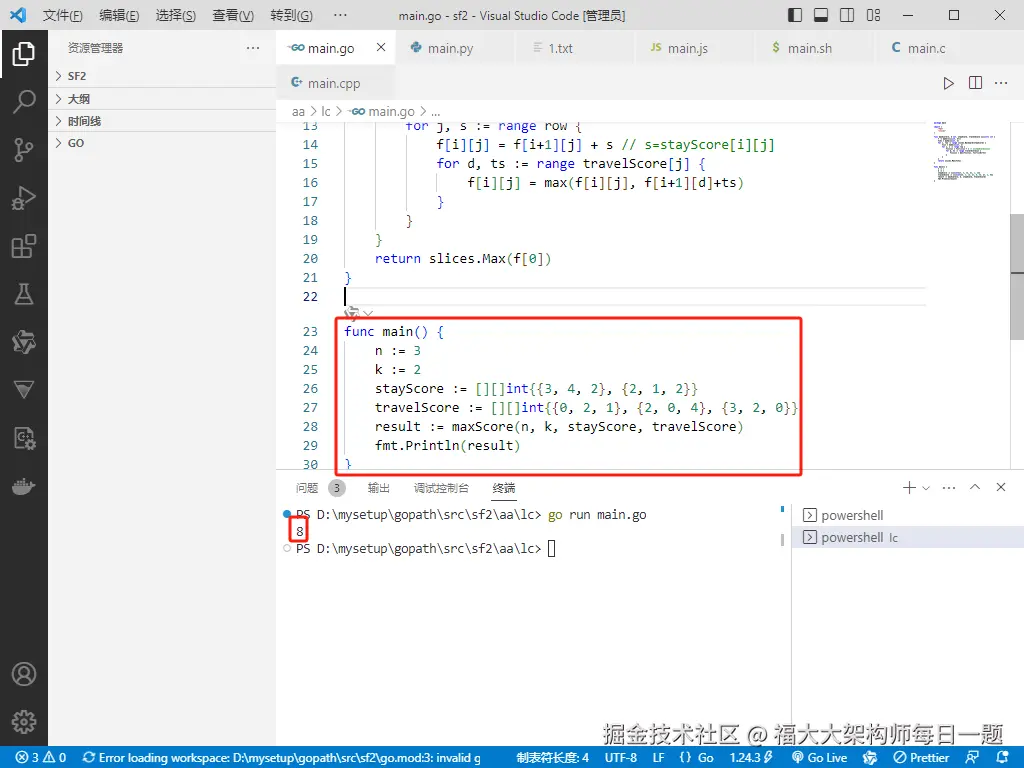This screenshot has width=1024, height=768.
Task: Close the terminal panel
Action: click(1000, 487)
